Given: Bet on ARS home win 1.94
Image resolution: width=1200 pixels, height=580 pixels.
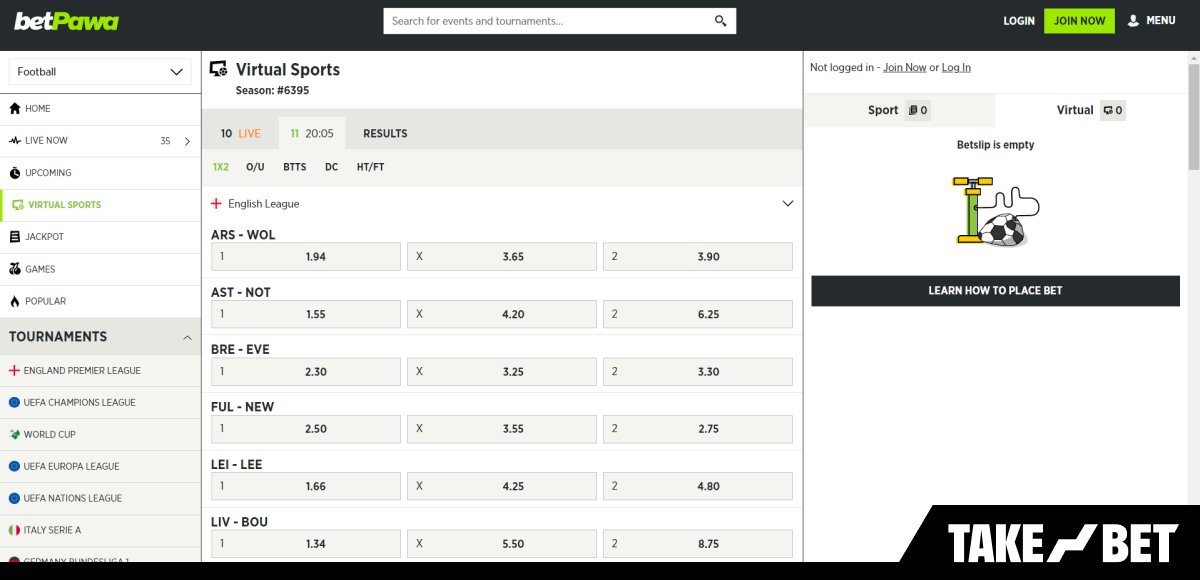Looking at the screenshot, I should [x=306, y=257].
